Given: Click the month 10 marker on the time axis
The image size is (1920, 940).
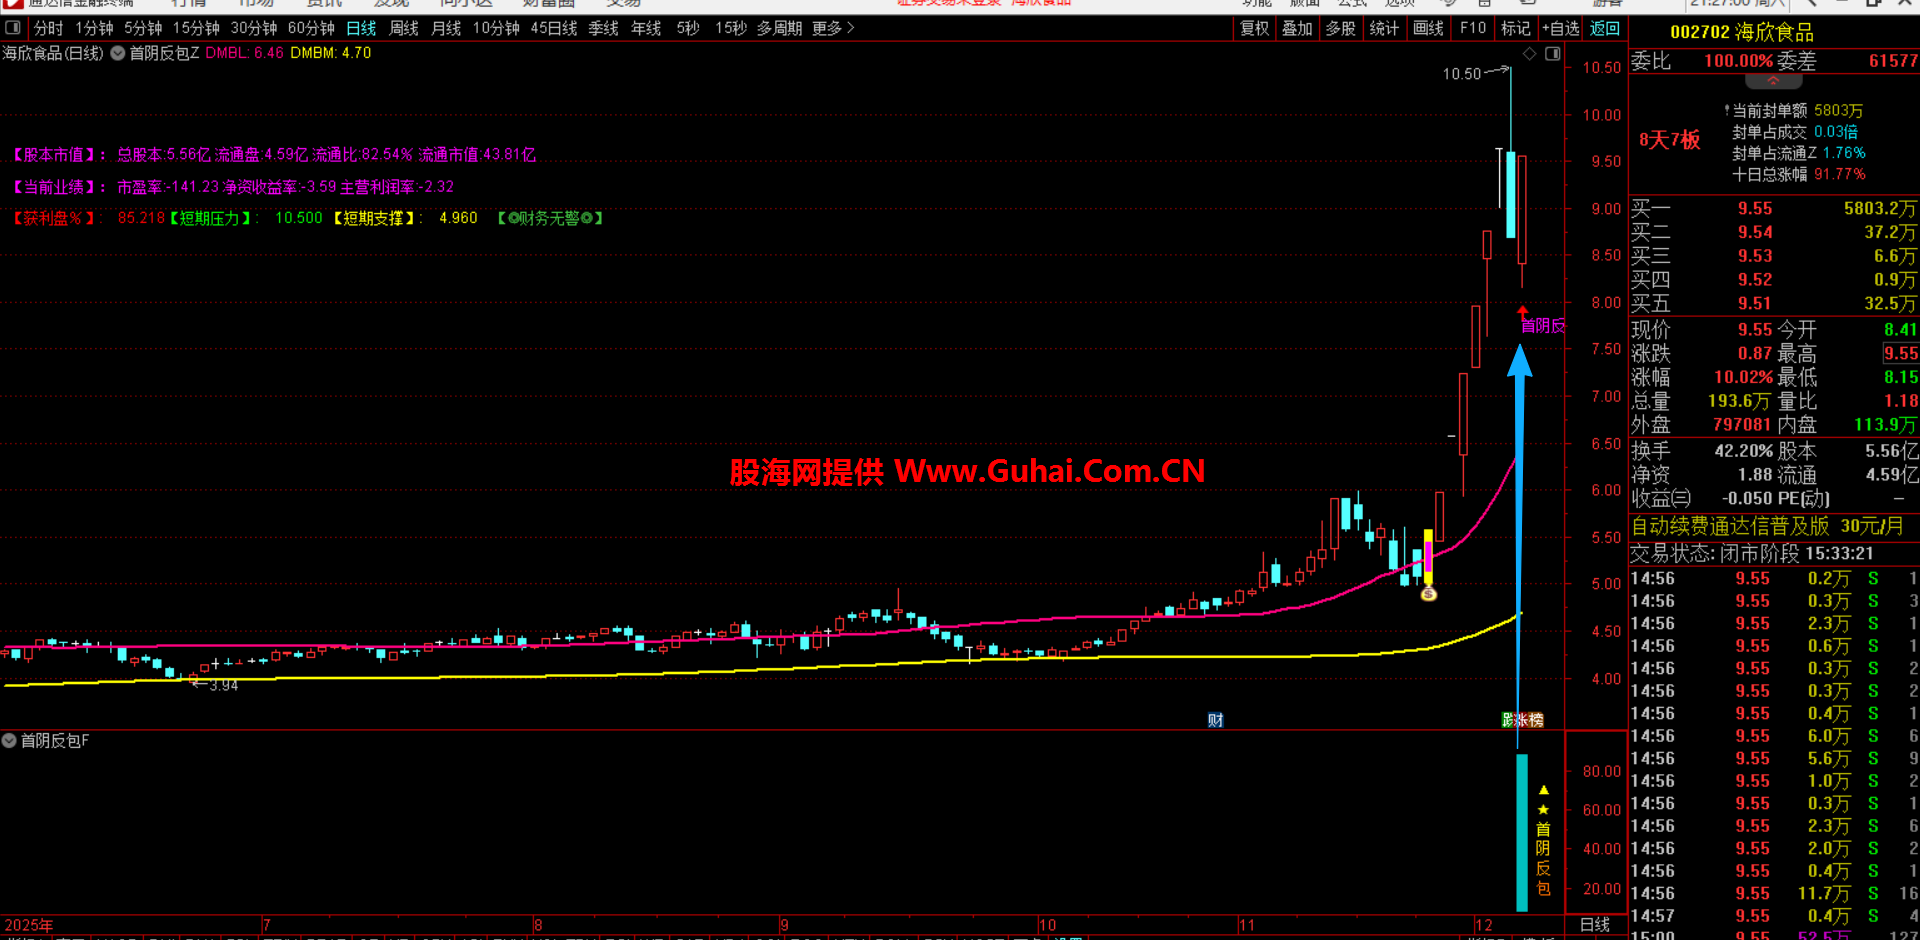Looking at the screenshot, I should [x=1047, y=925].
